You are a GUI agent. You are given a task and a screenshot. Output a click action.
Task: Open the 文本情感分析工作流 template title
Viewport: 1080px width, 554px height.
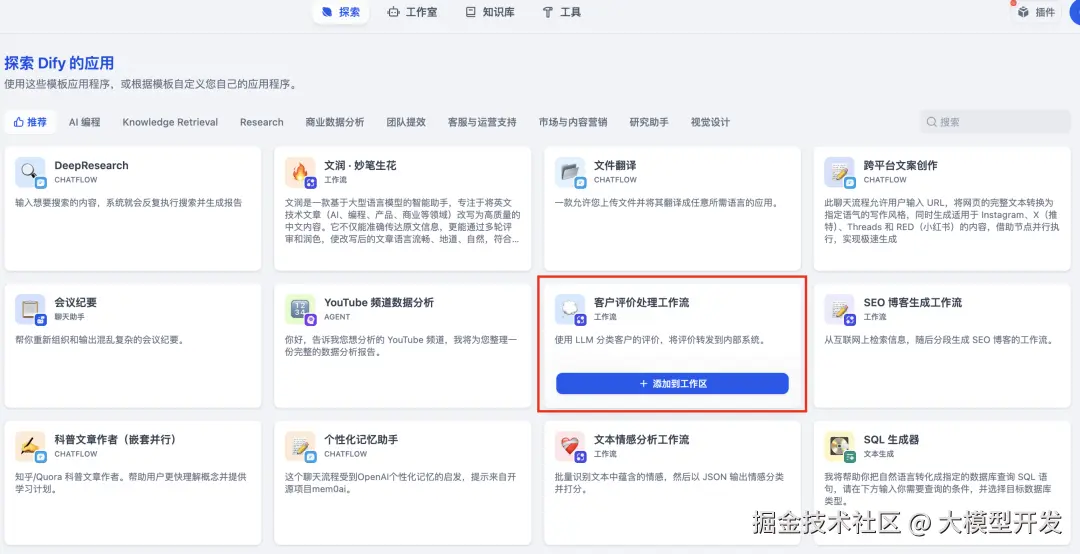tap(641, 440)
